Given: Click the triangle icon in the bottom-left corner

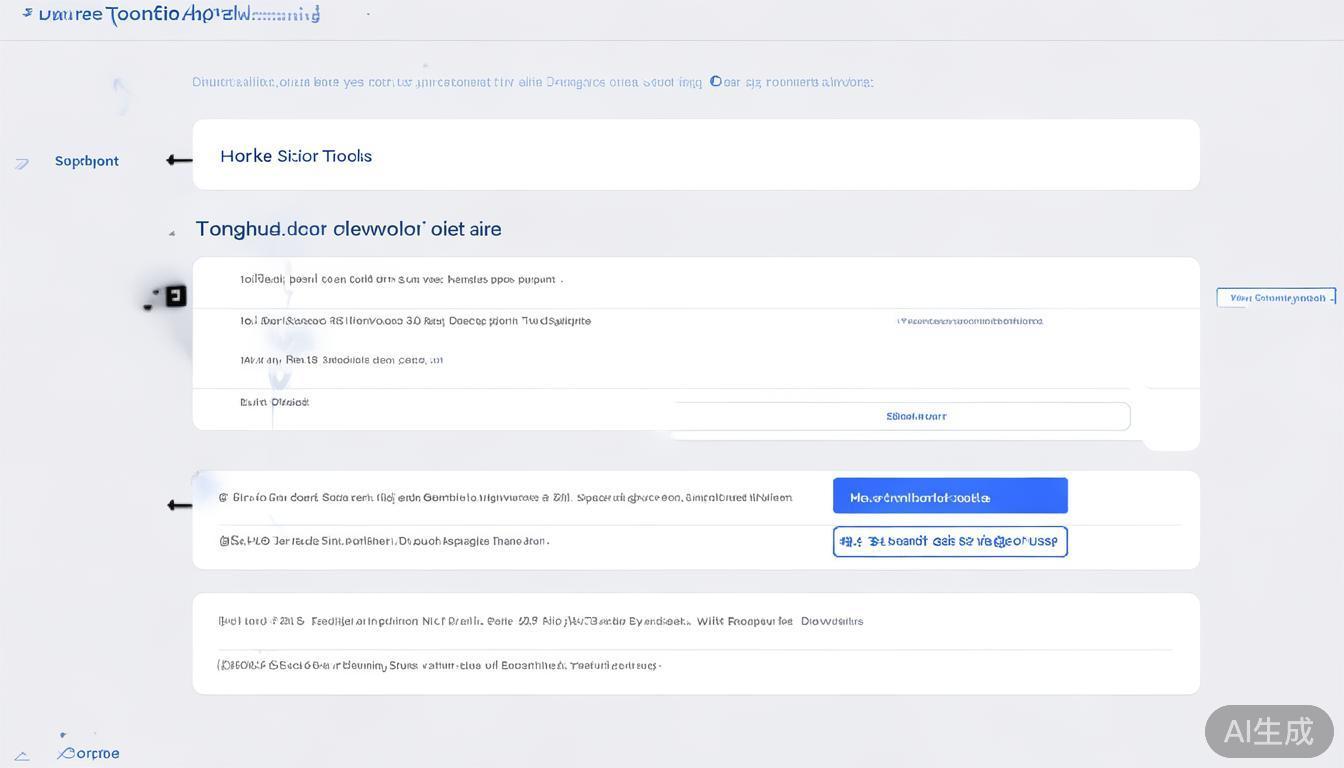Looking at the screenshot, I should click(x=22, y=756).
